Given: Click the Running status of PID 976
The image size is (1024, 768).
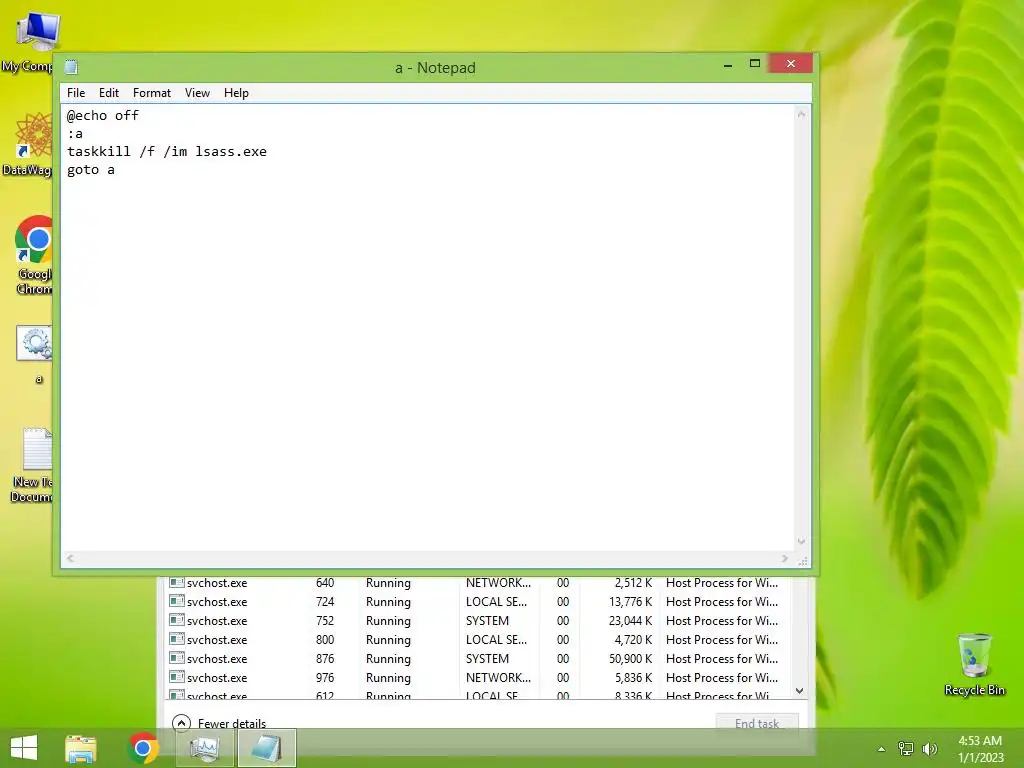Looking at the screenshot, I should (388, 677).
